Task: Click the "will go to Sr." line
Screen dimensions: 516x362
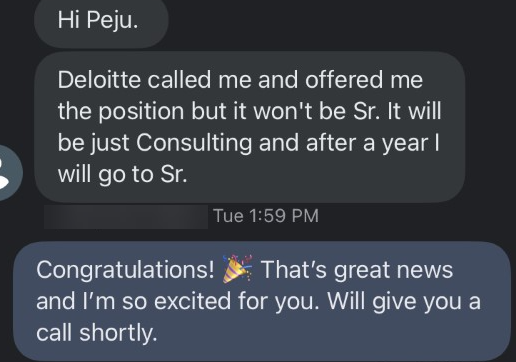Action: tap(122, 174)
